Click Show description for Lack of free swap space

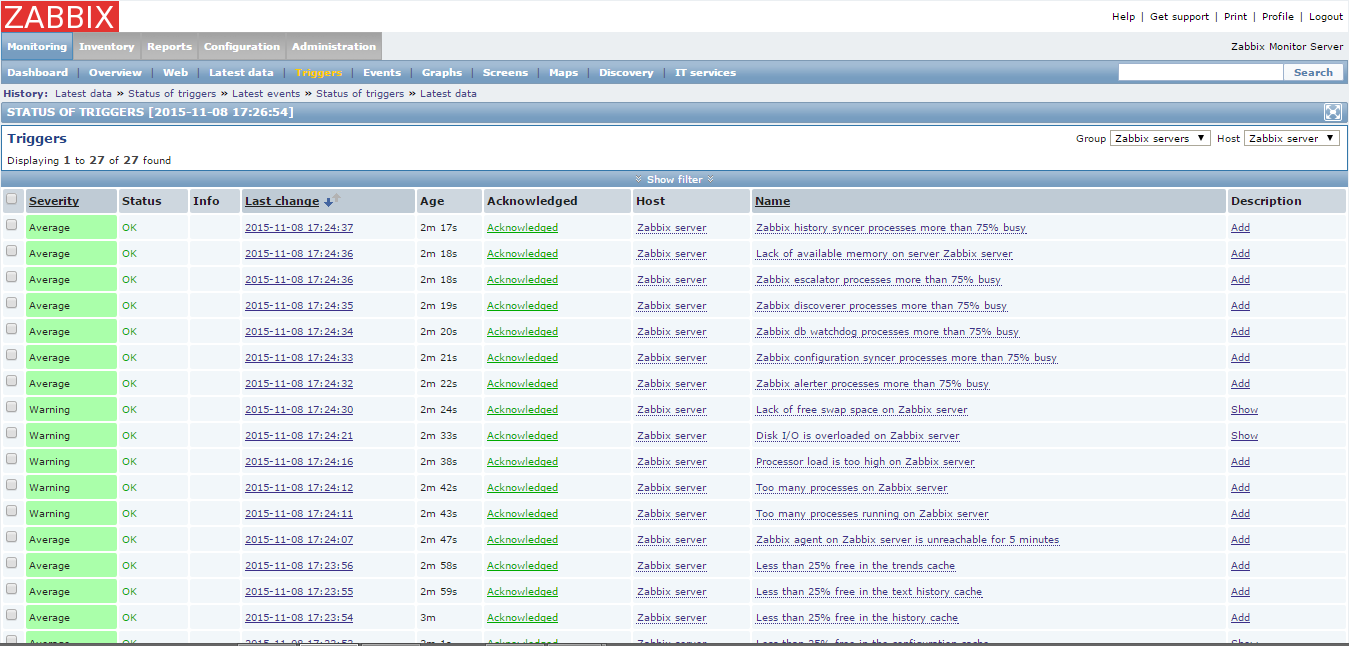coord(1244,410)
